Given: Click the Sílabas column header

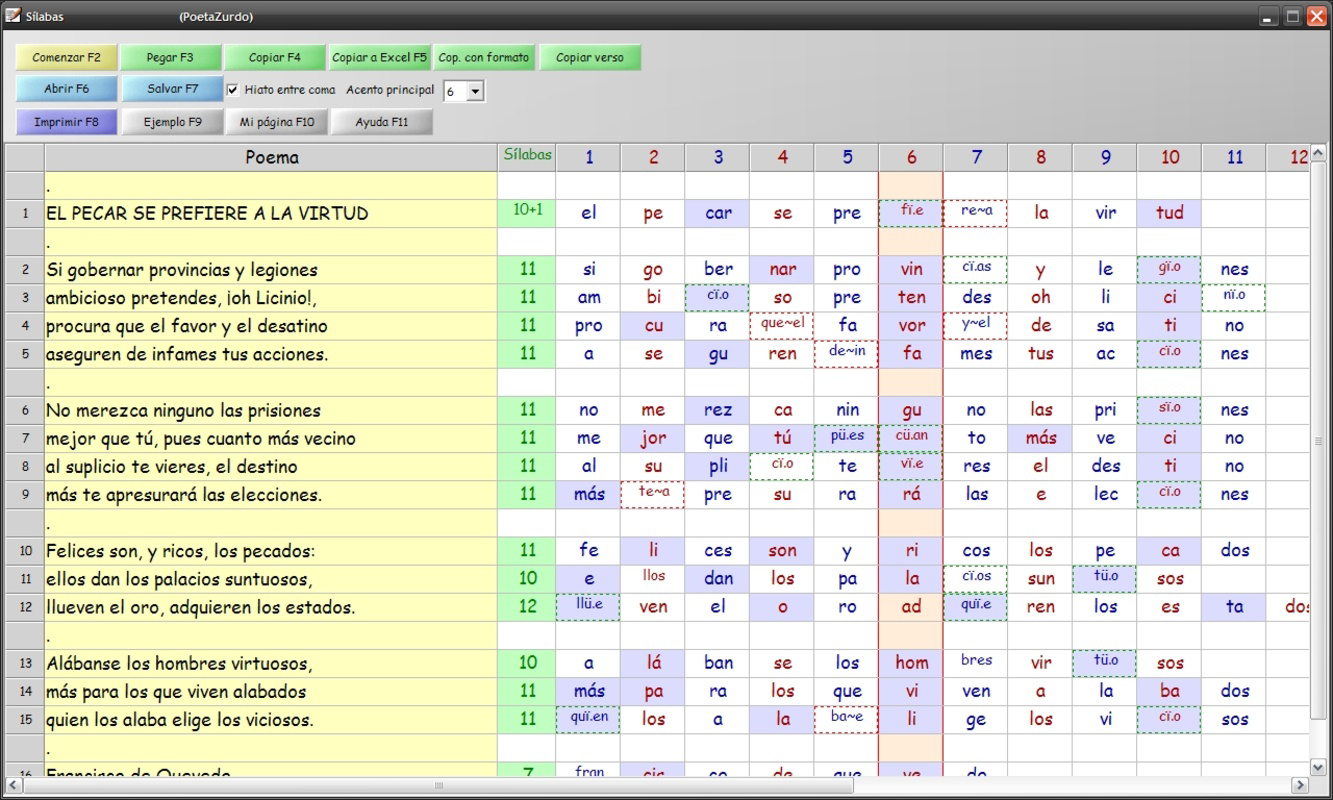Looking at the screenshot, I should [x=527, y=155].
